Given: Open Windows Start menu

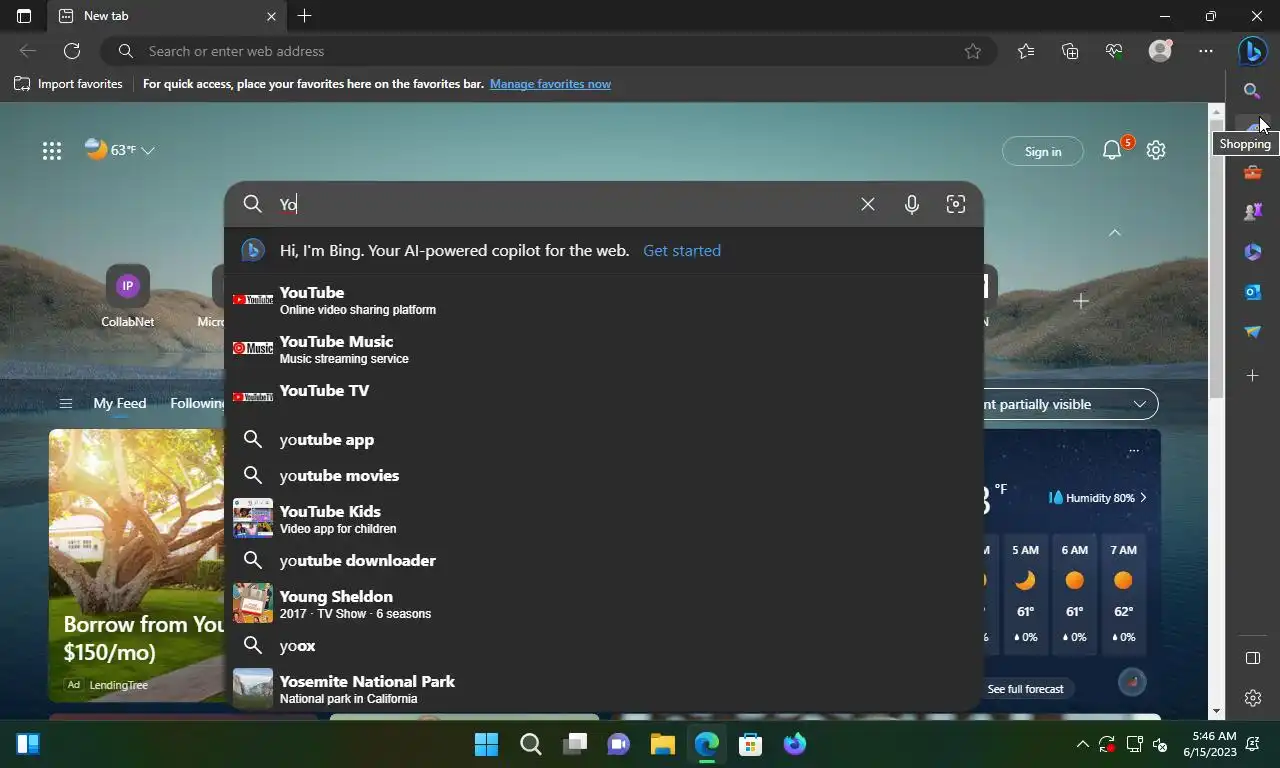Looking at the screenshot, I should [x=486, y=744].
